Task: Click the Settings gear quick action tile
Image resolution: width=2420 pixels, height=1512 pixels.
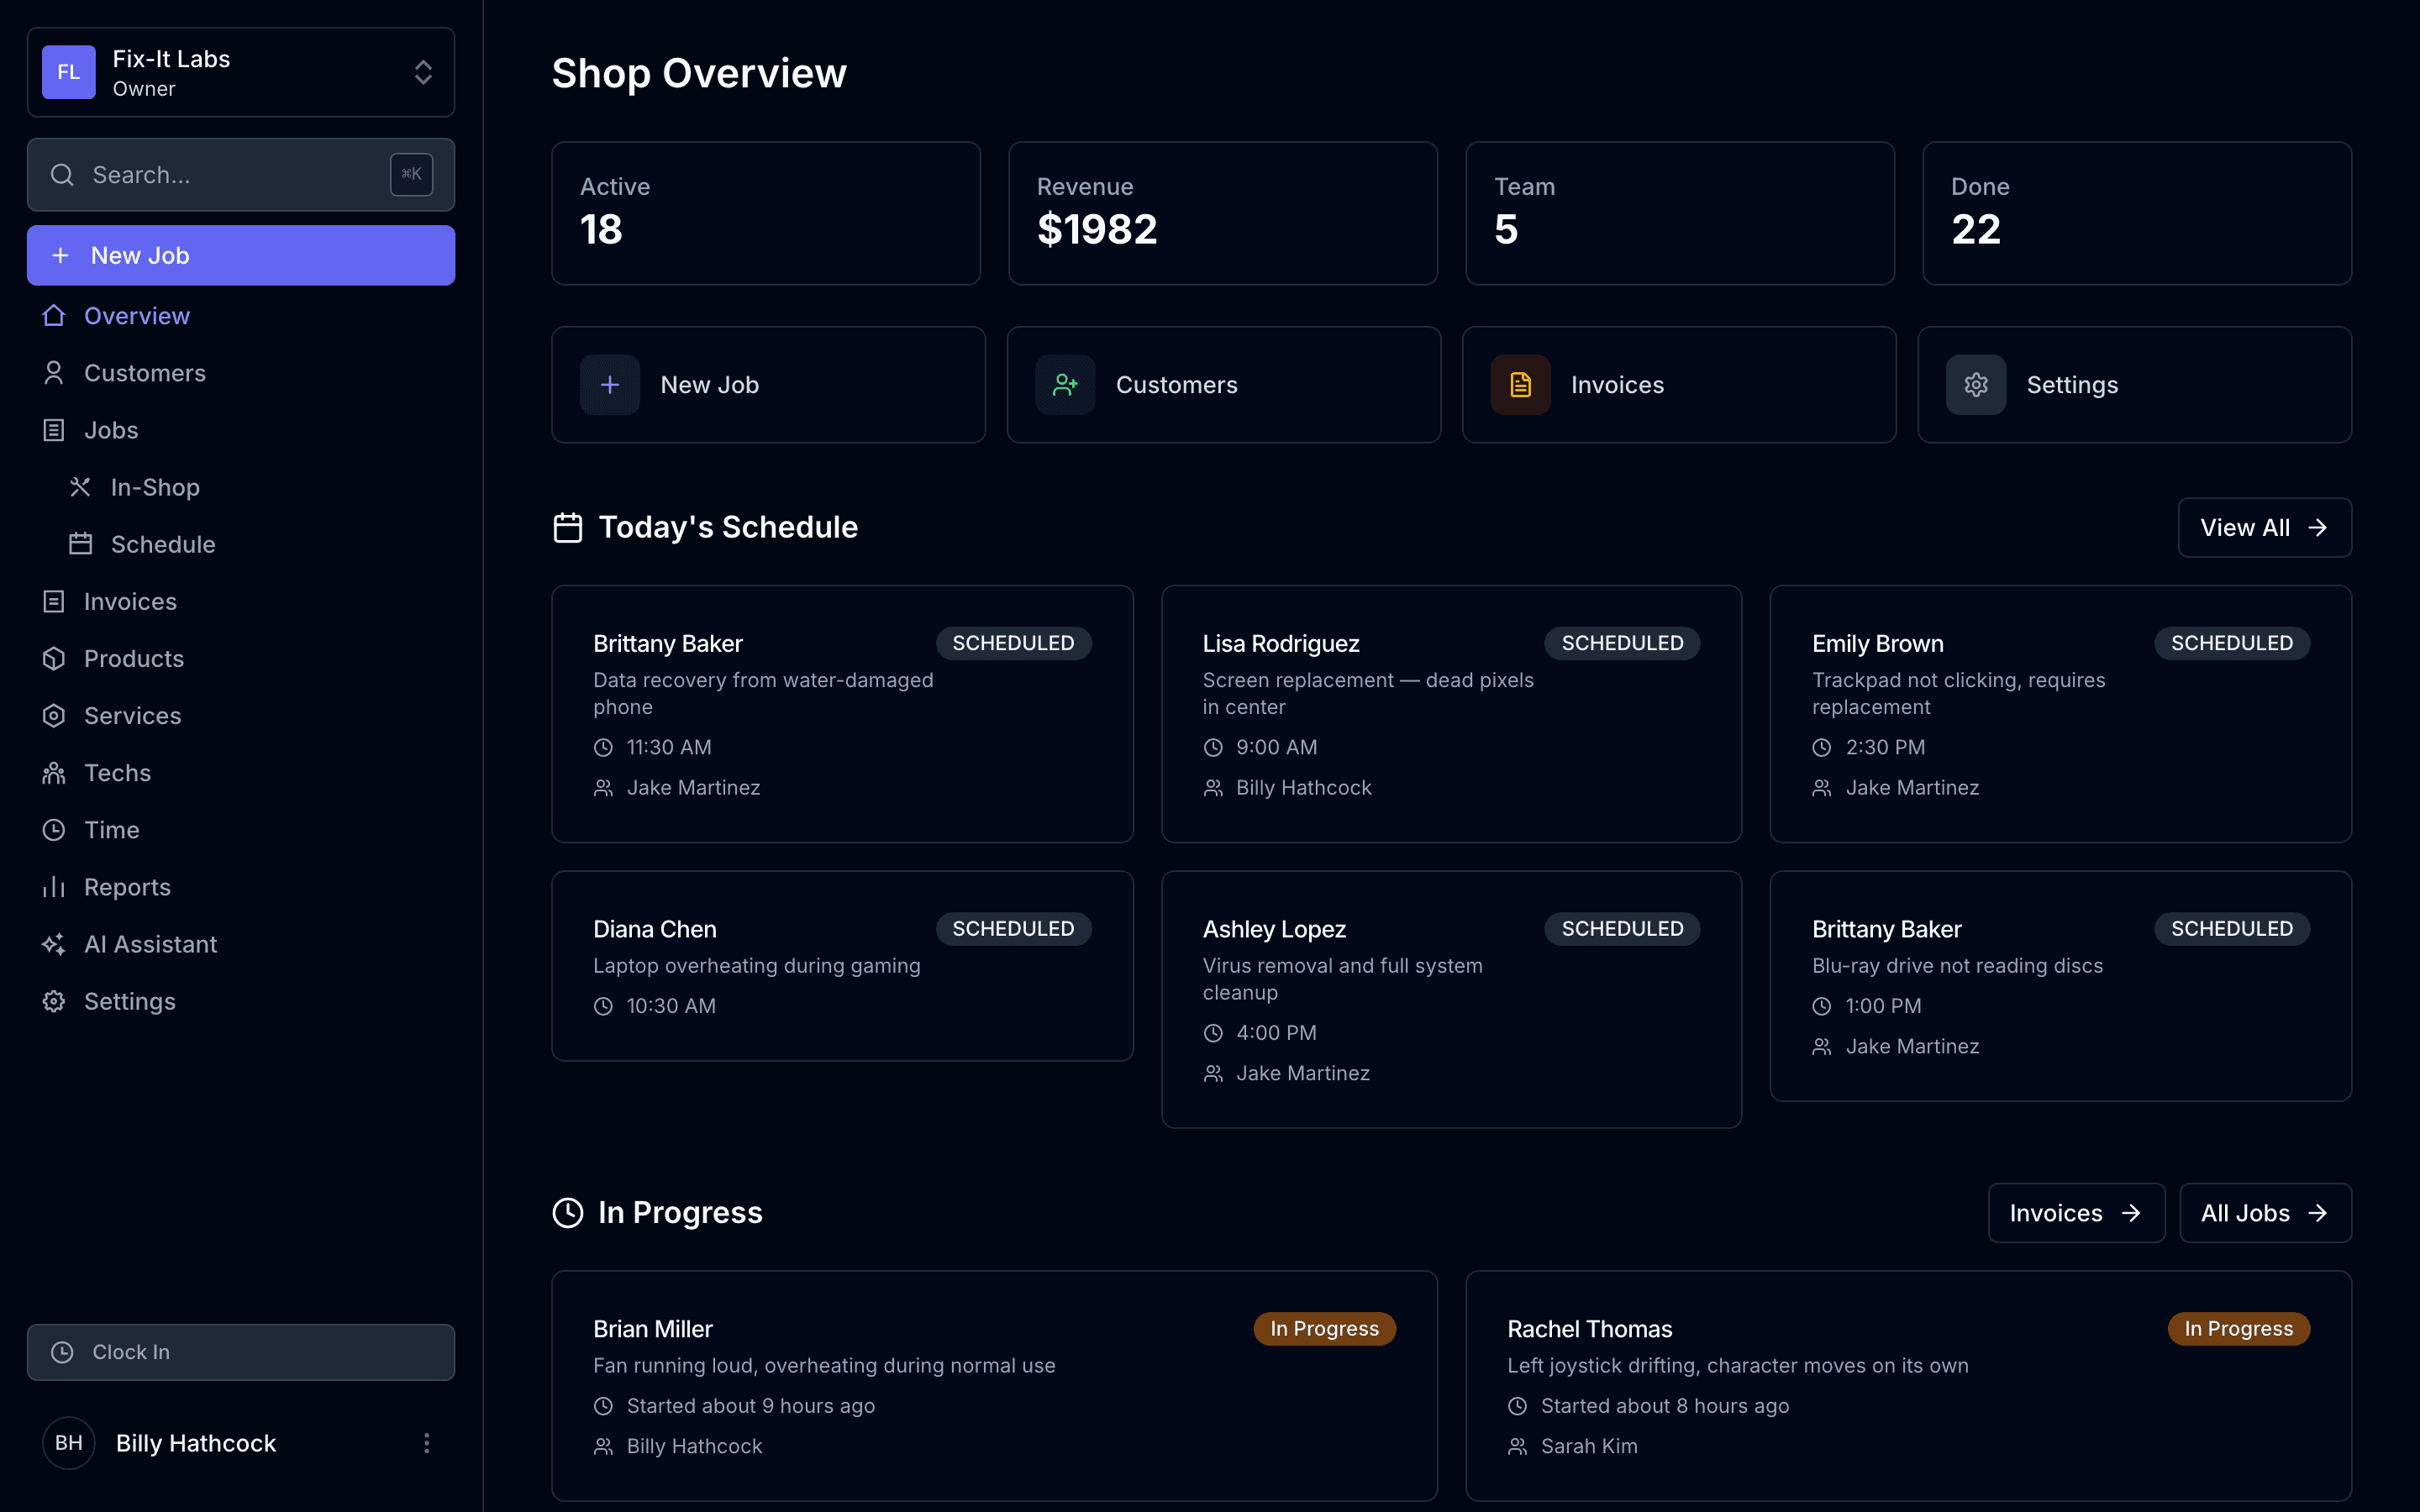Action: tap(2134, 384)
